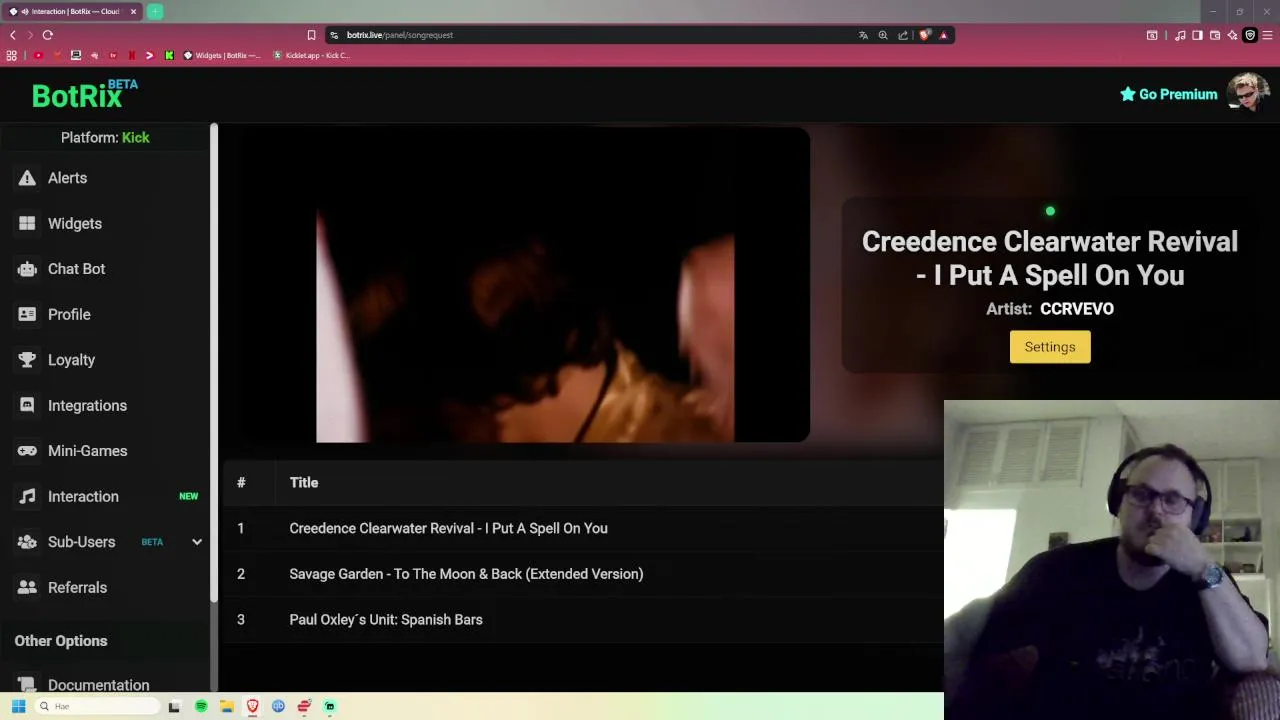The height and width of the screenshot is (720, 1280).
Task: Go back in browser history
Action: [12, 35]
